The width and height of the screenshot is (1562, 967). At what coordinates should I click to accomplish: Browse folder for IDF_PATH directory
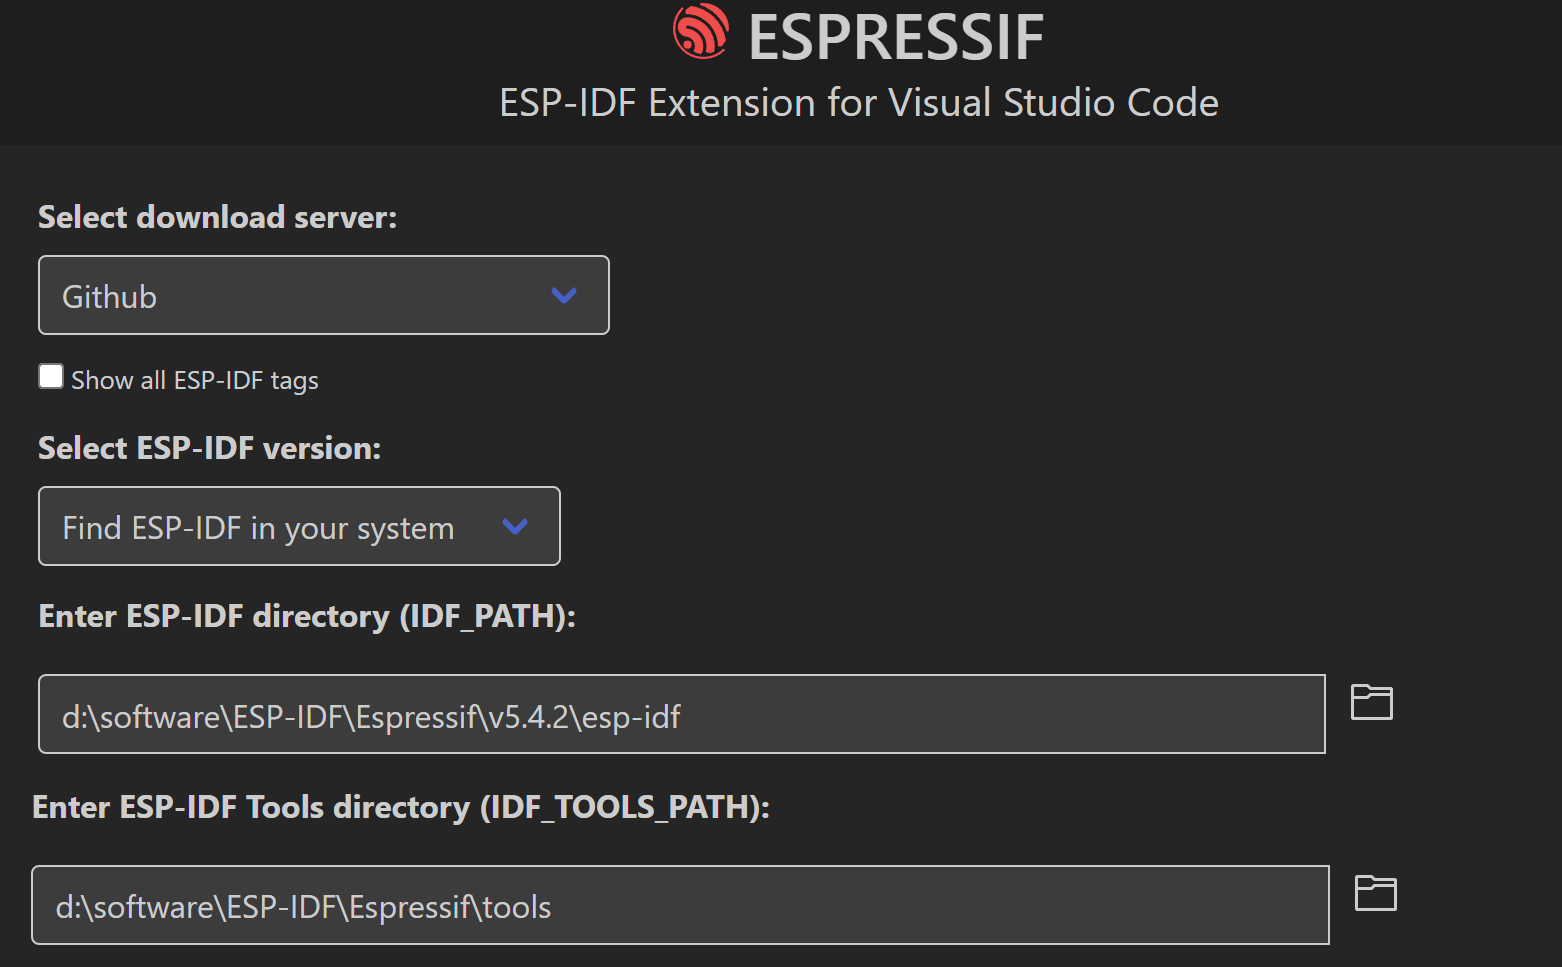pyautogui.click(x=1371, y=702)
